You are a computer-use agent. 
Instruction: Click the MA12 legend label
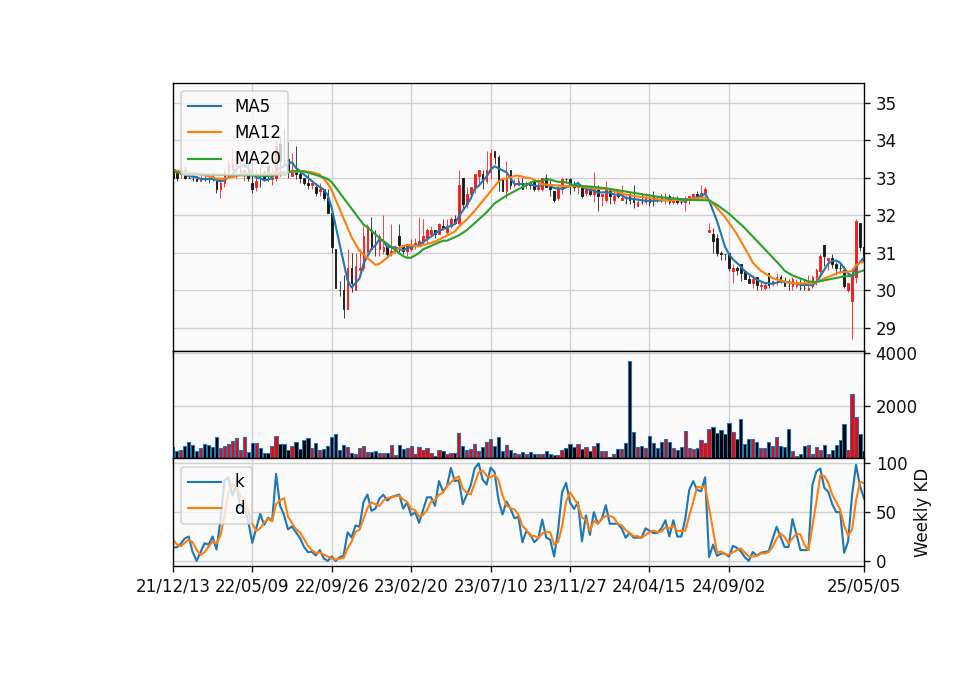257,132
